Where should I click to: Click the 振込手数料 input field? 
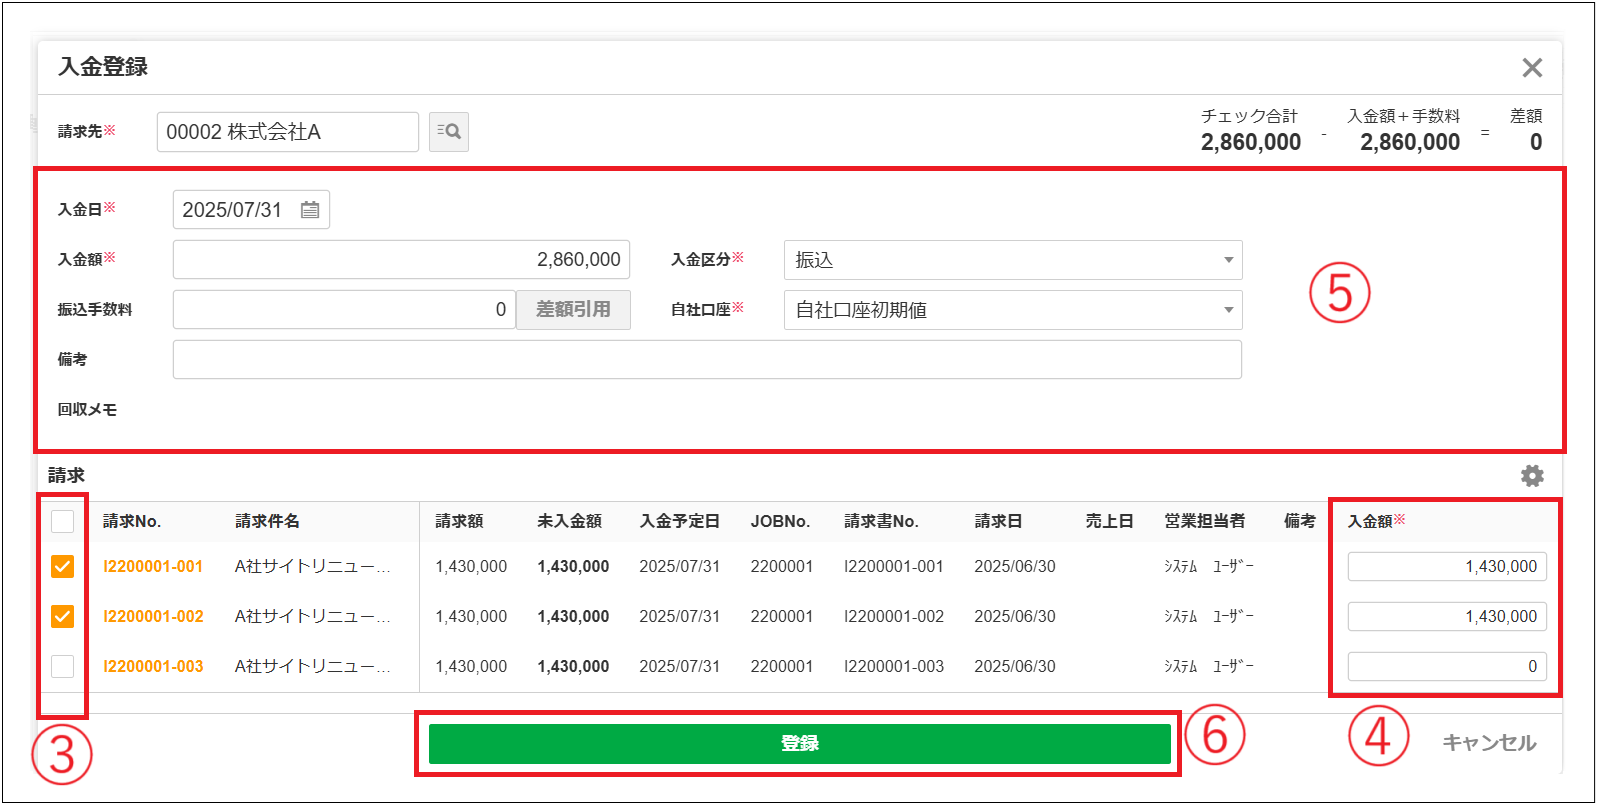(343, 310)
